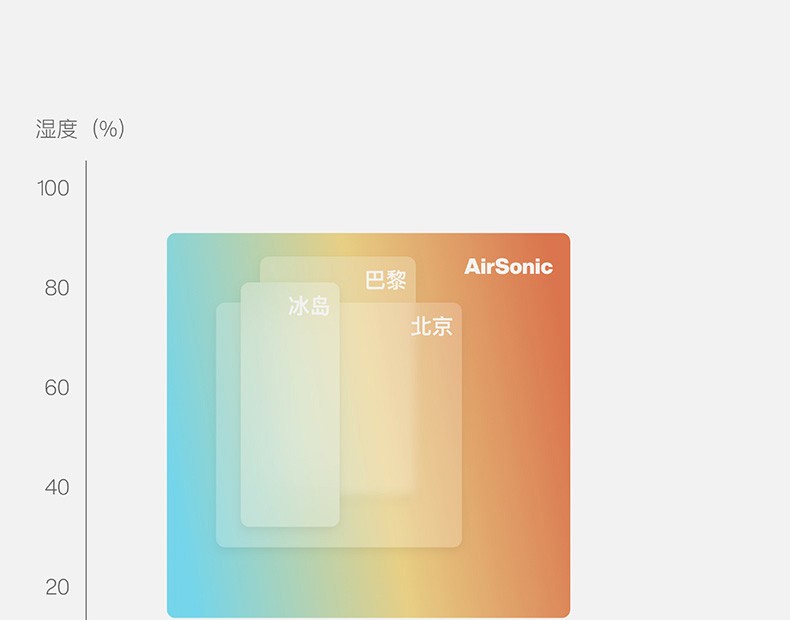Click the 巴黎 panel's top left corner area

[x=277, y=269]
